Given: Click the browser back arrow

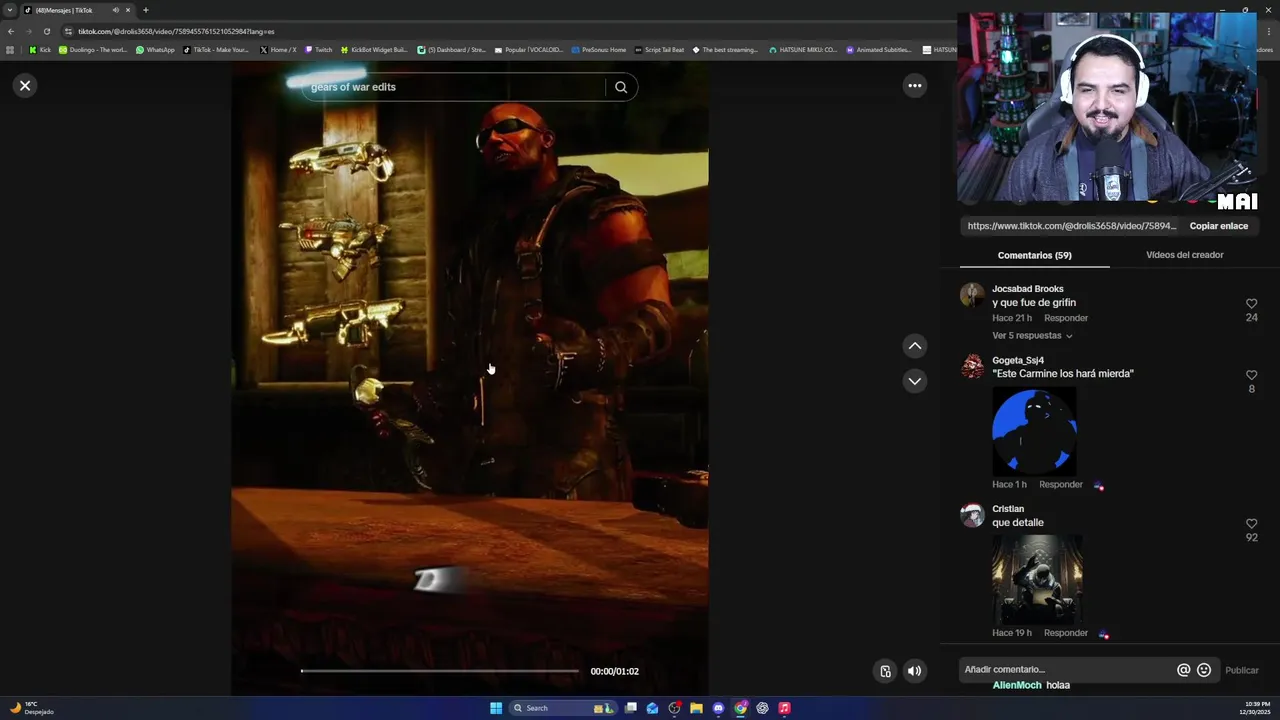Looking at the screenshot, I should point(11,31).
